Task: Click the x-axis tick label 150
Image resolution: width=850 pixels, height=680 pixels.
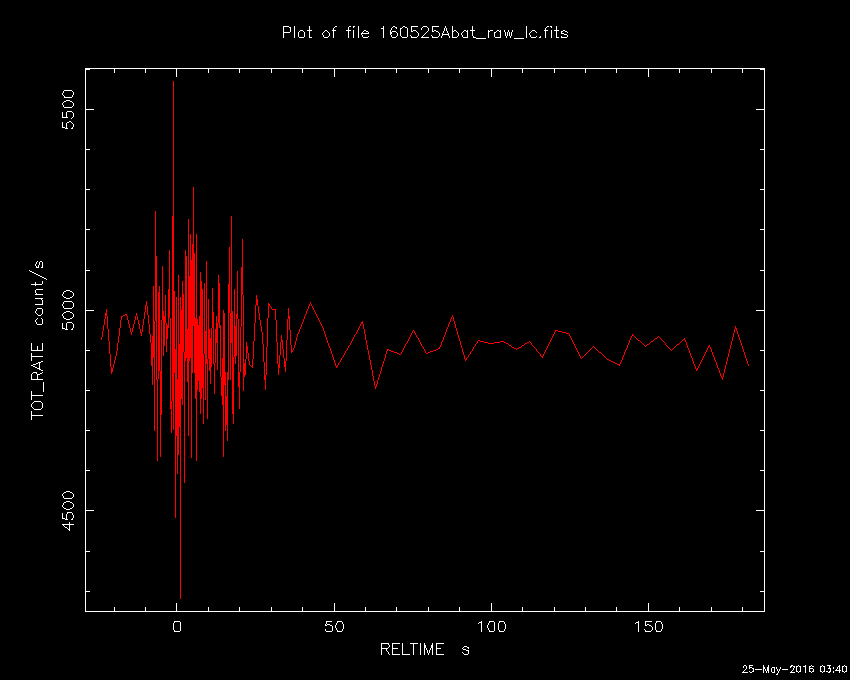Action: pyautogui.click(x=648, y=627)
